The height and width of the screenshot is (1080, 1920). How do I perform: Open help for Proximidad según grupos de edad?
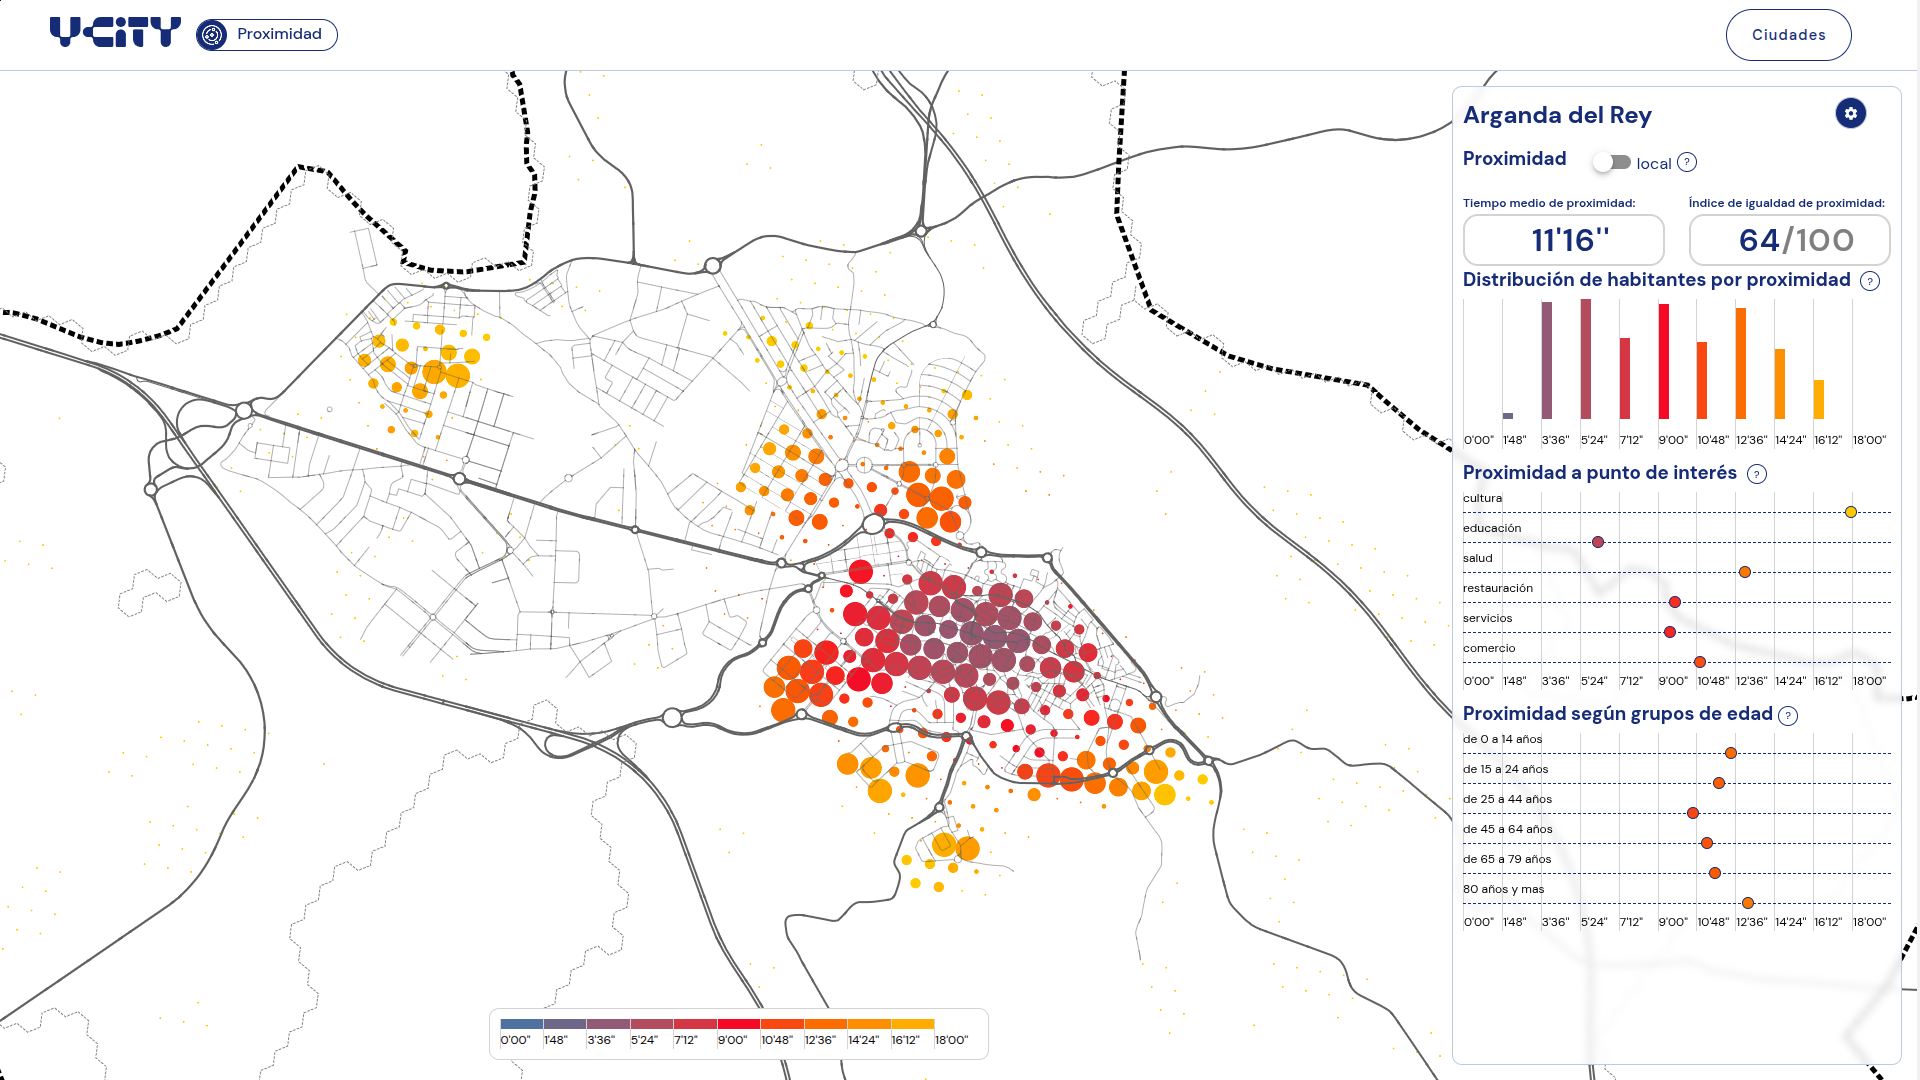point(1788,715)
